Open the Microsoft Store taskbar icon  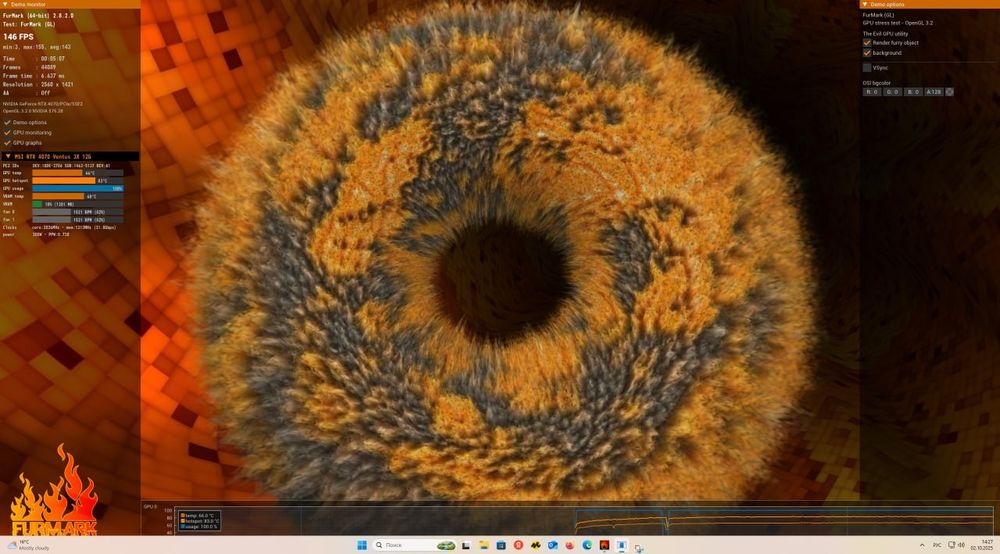click(501, 546)
